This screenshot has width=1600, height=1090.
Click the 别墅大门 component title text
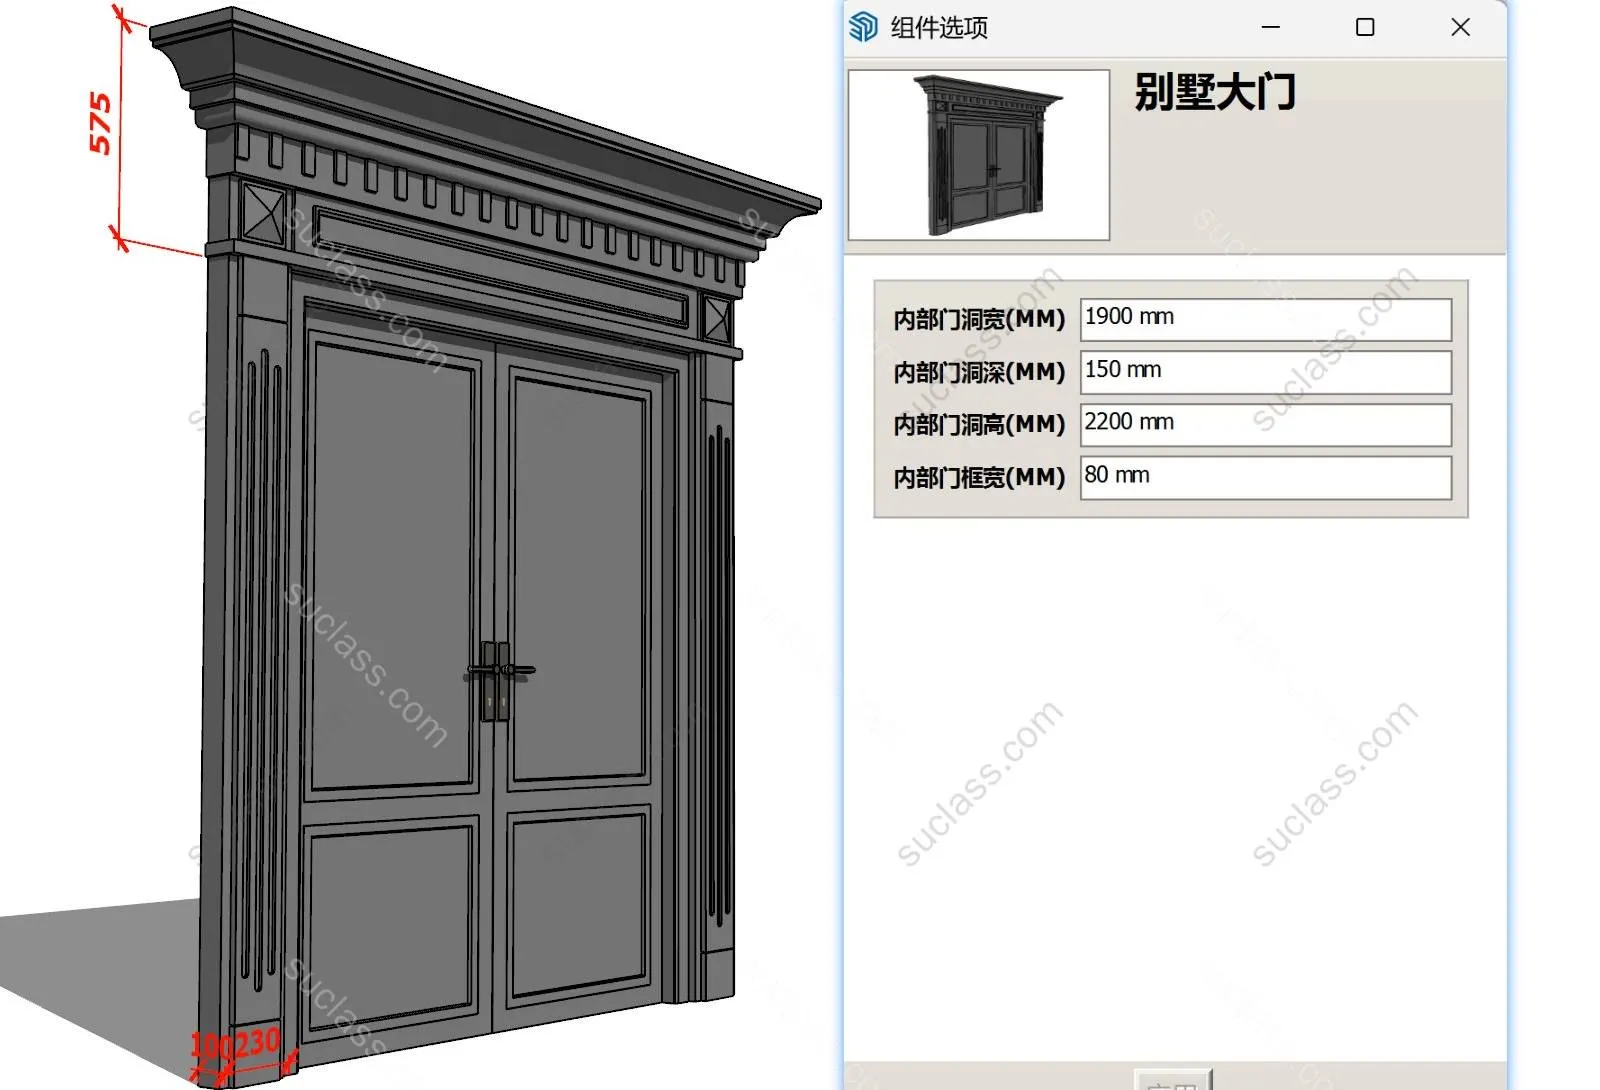pyautogui.click(x=1214, y=93)
